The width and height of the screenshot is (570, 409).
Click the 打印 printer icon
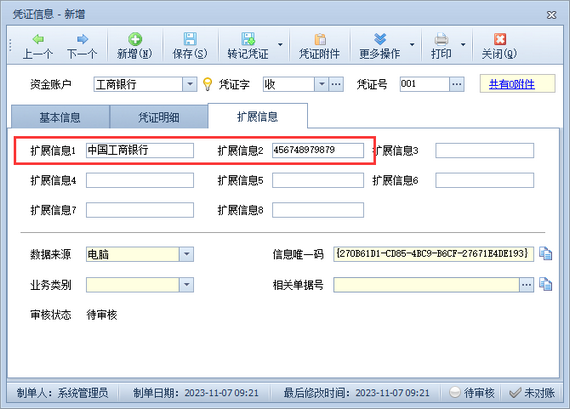pos(441,39)
